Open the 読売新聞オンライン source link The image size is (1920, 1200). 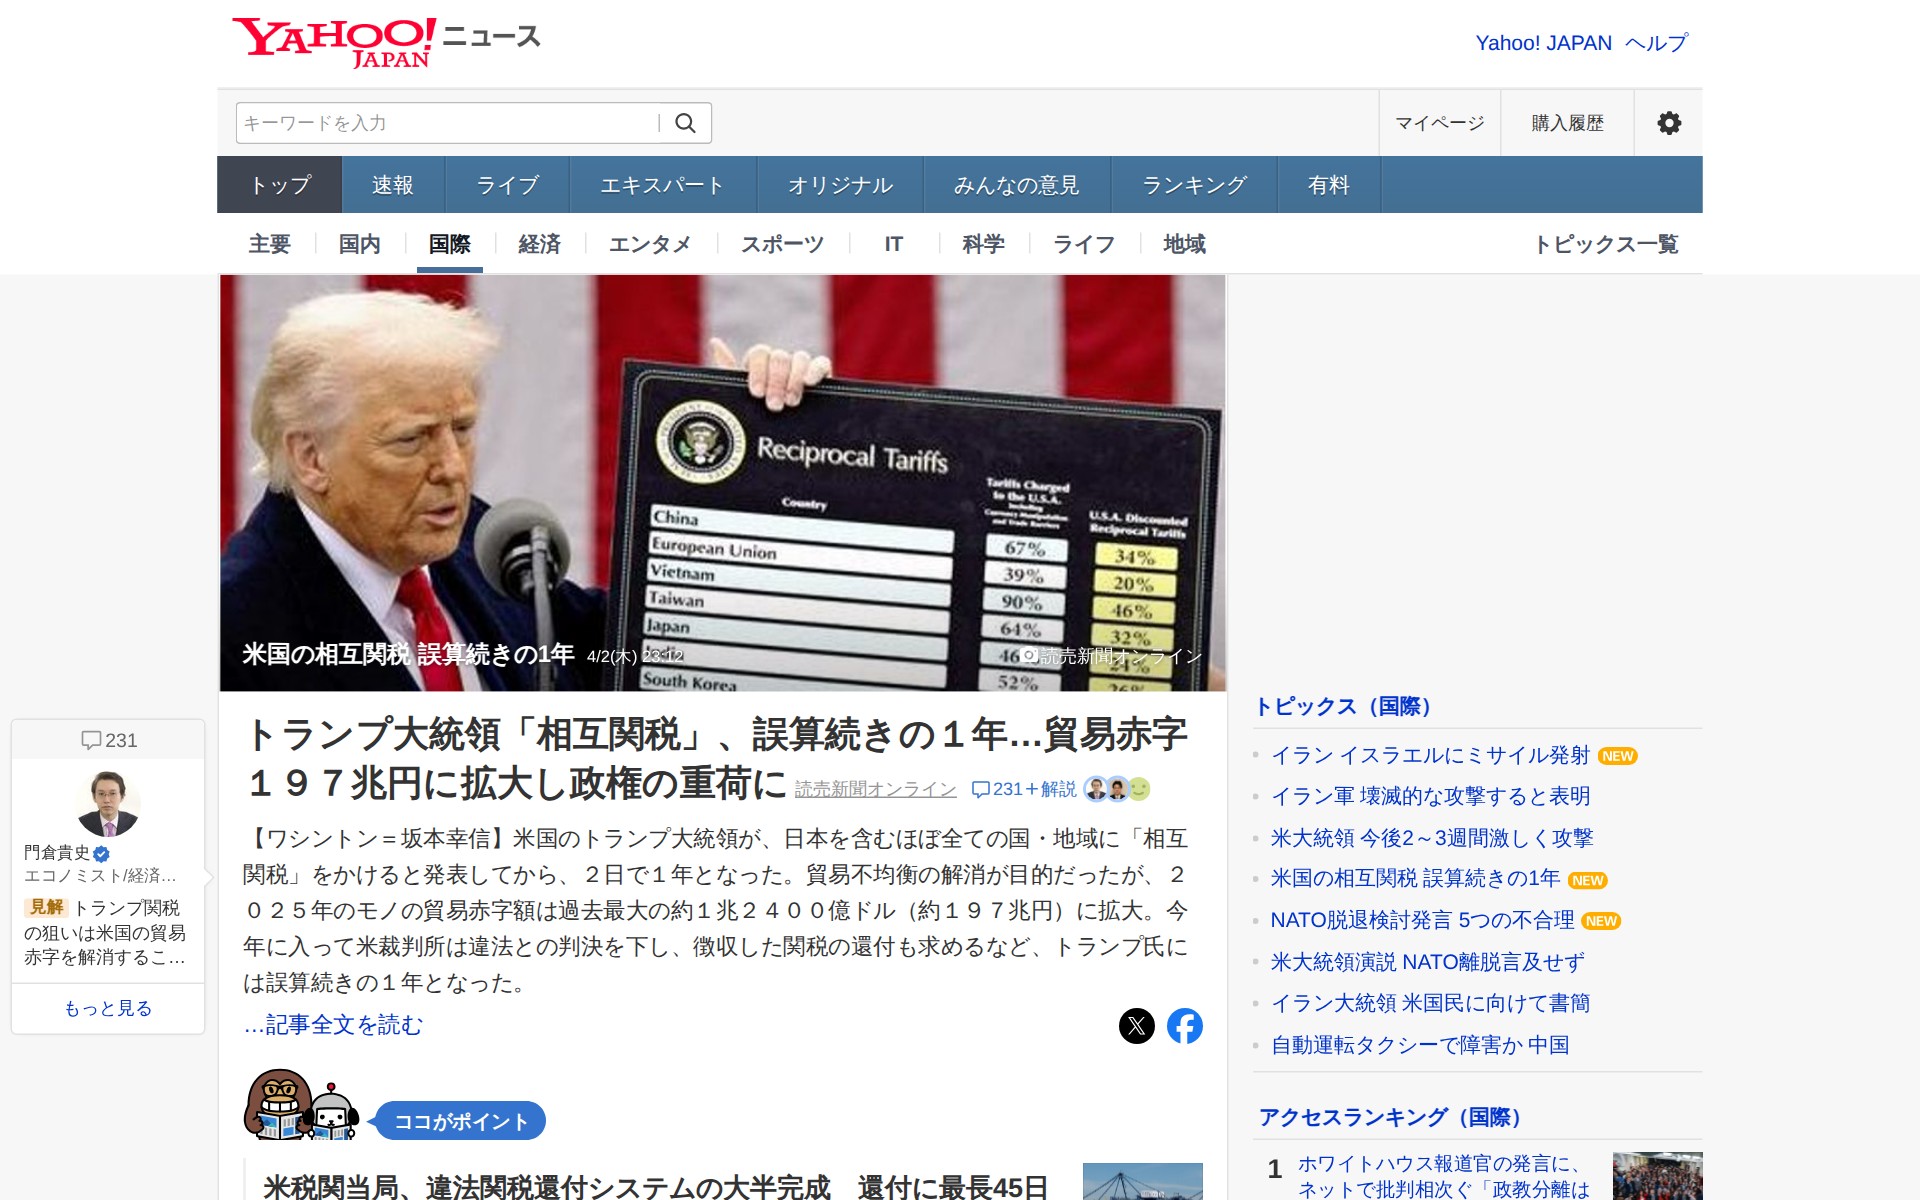[875, 789]
